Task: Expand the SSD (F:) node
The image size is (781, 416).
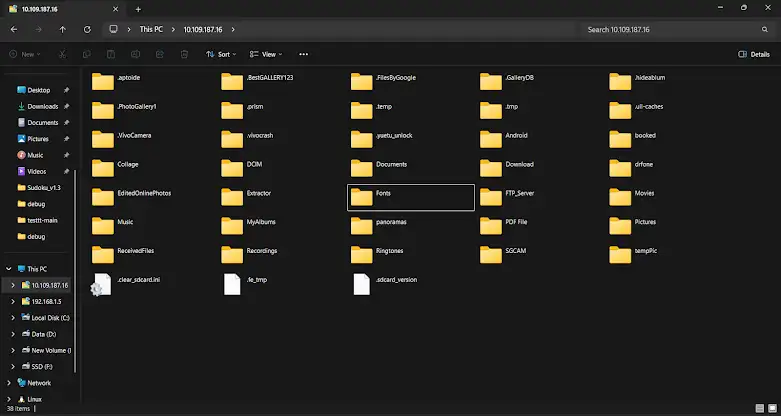Action: tap(13, 367)
